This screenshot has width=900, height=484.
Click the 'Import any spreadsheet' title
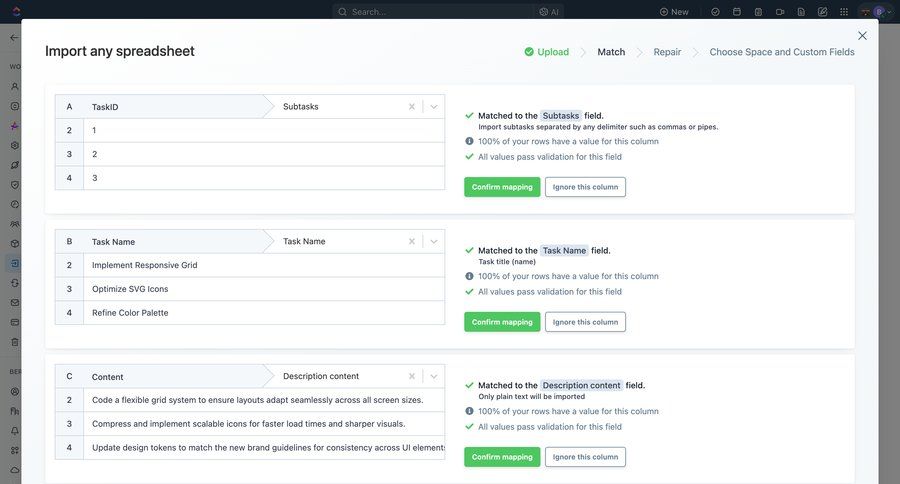(x=120, y=51)
